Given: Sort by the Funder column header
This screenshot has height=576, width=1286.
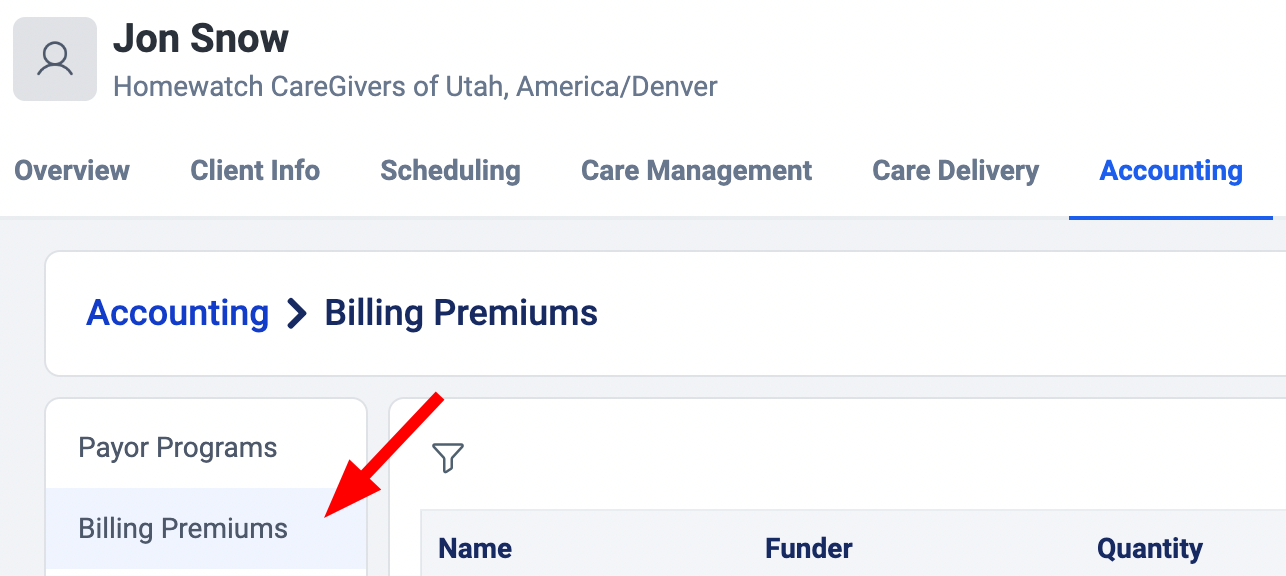Looking at the screenshot, I should [x=808, y=548].
